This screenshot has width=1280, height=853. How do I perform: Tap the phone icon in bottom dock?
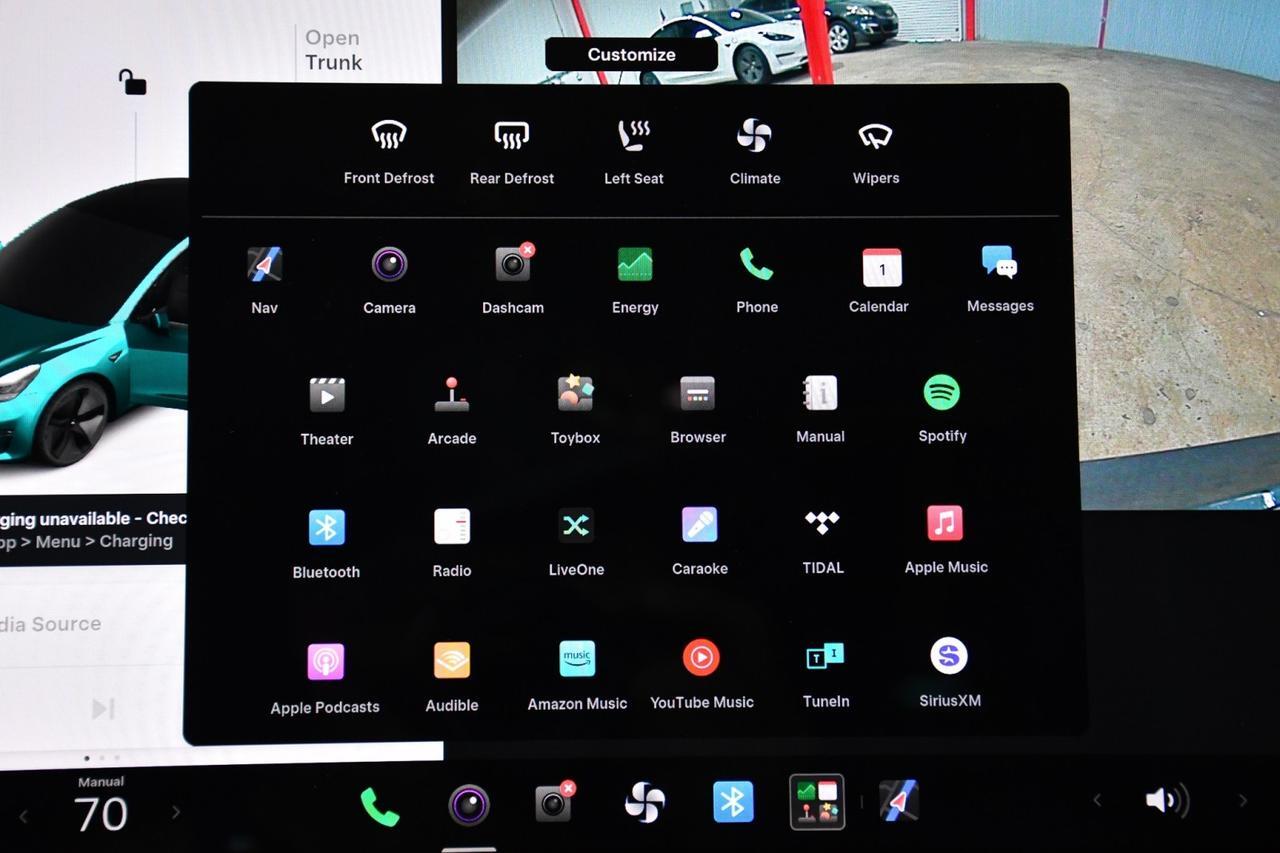point(380,806)
